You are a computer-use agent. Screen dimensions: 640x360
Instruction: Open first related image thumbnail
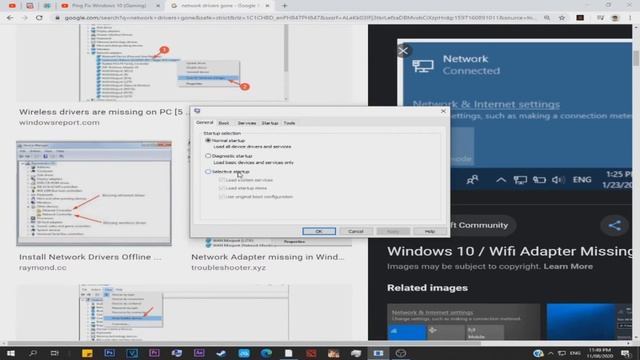[x=463, y=322]
